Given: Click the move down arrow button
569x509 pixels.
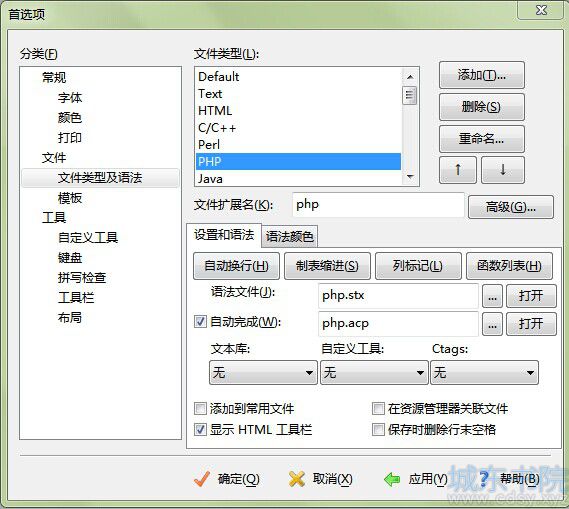Looking at the screenshot, I should click(503, 170).
